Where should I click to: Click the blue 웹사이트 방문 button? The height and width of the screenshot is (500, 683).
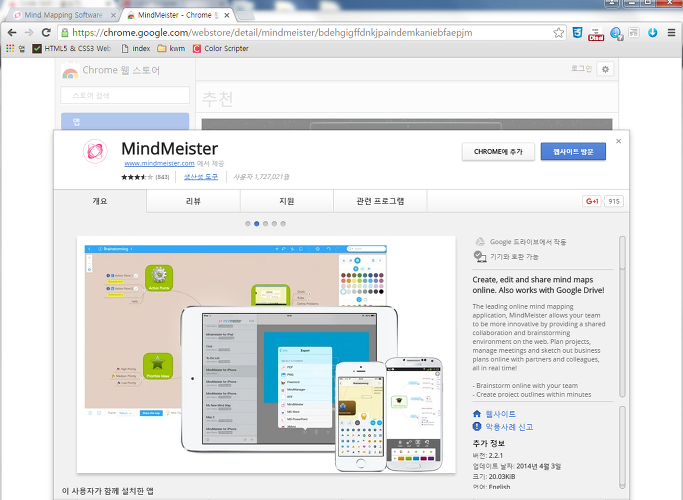coord(573,152)
